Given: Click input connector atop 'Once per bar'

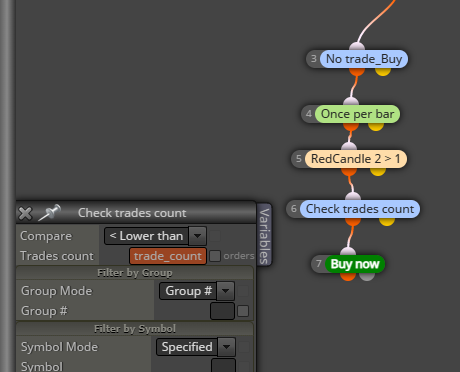Looking at the screenshot, I should [x=351, y=101].
